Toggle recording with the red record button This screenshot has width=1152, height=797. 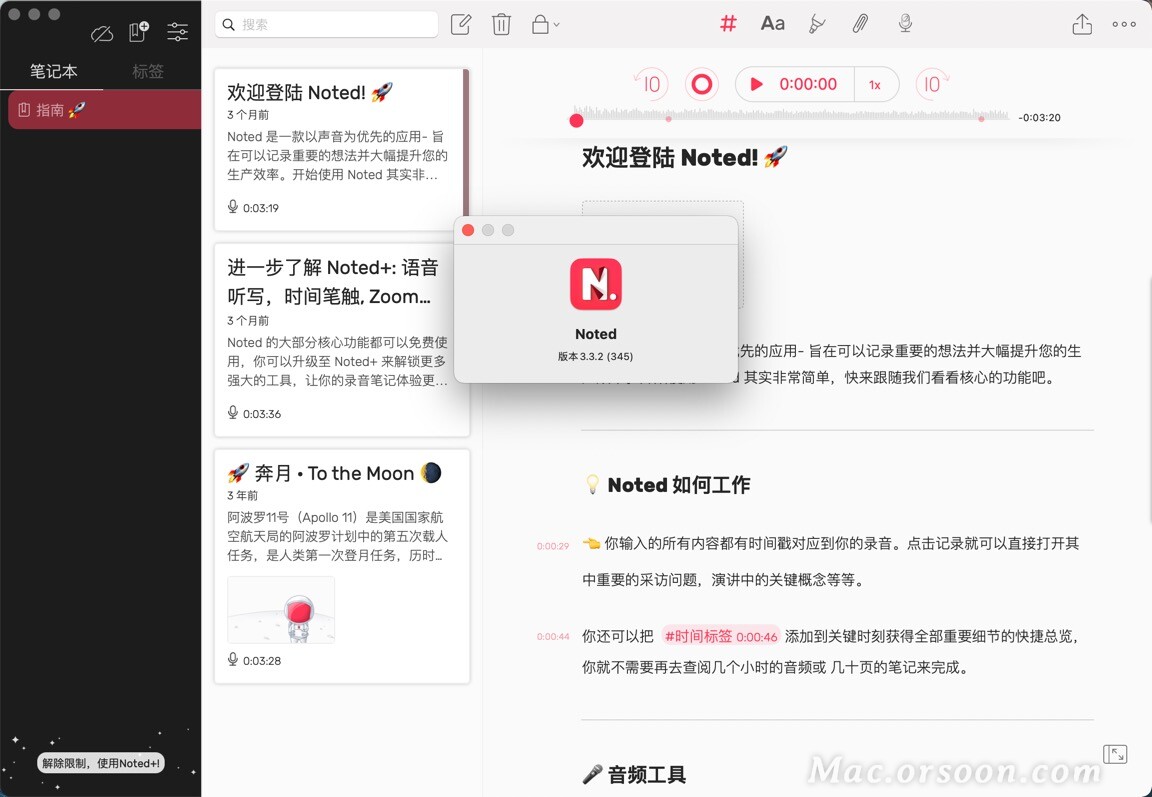[x=701, y=84]
